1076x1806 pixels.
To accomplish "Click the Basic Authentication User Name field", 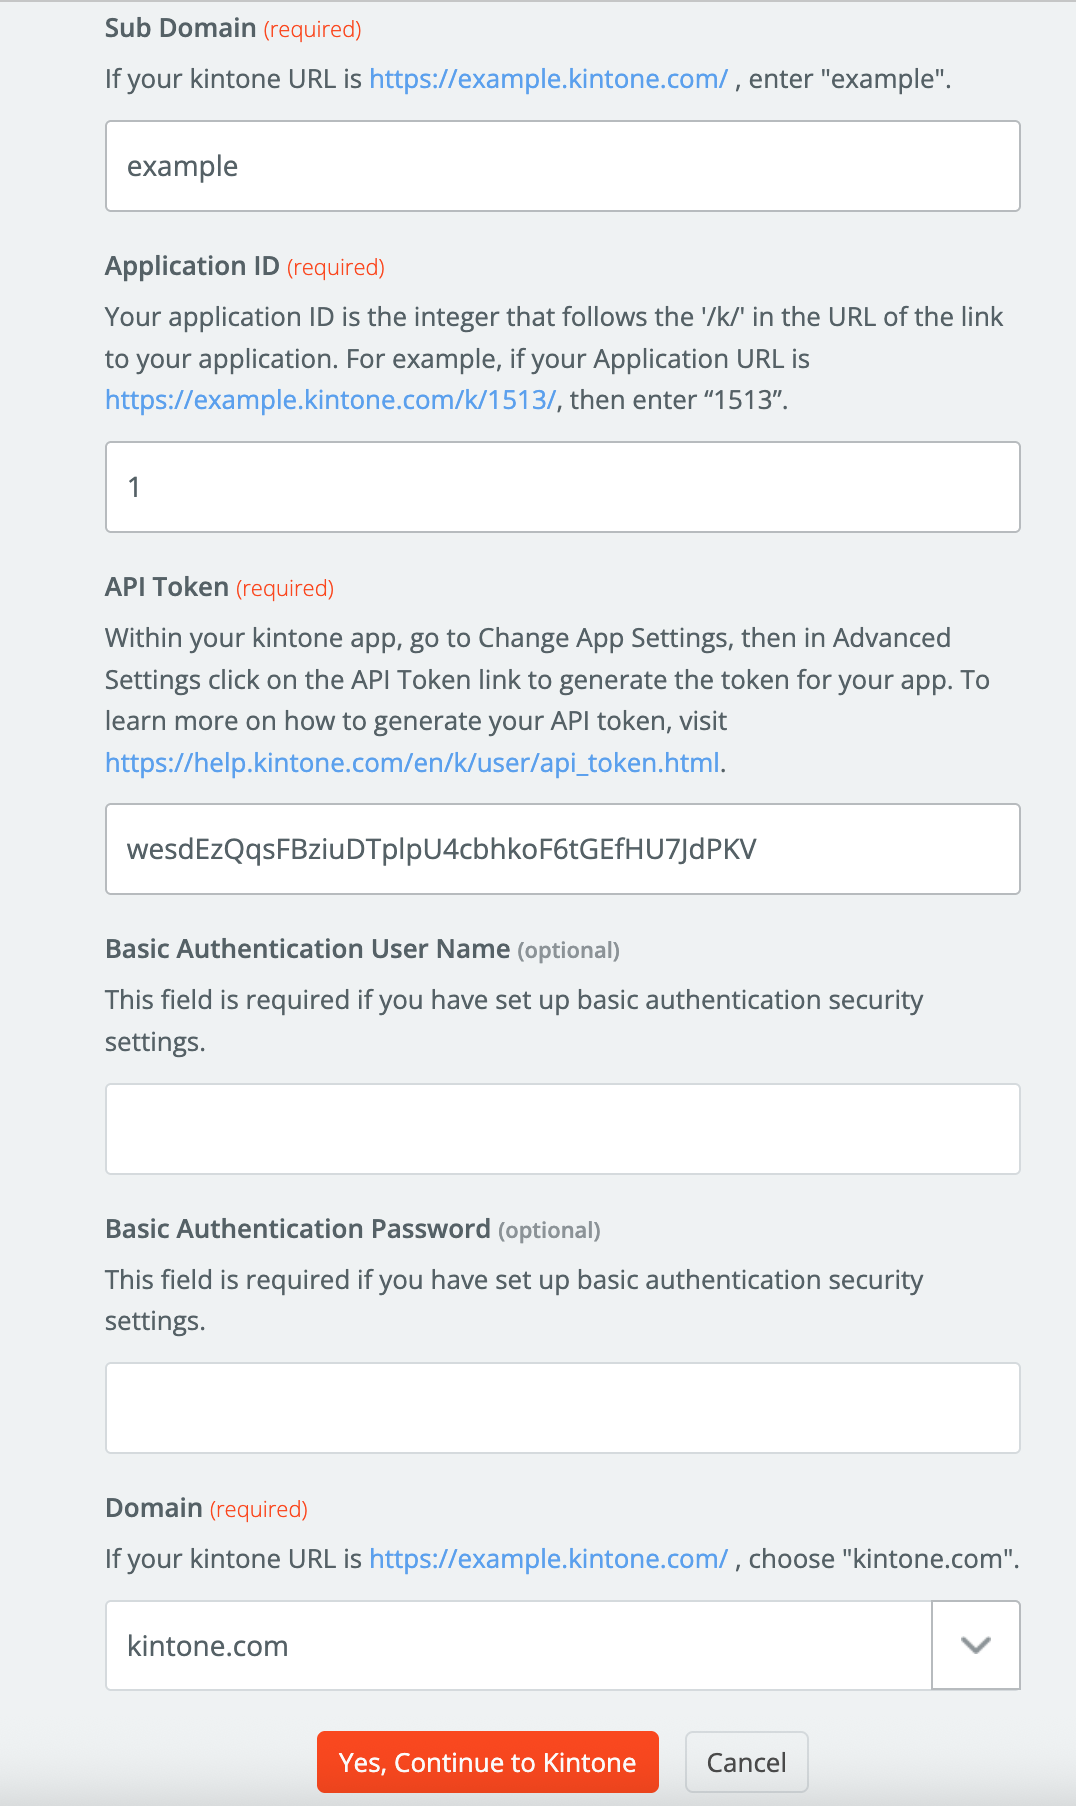I will click(x=563, y=1128).
